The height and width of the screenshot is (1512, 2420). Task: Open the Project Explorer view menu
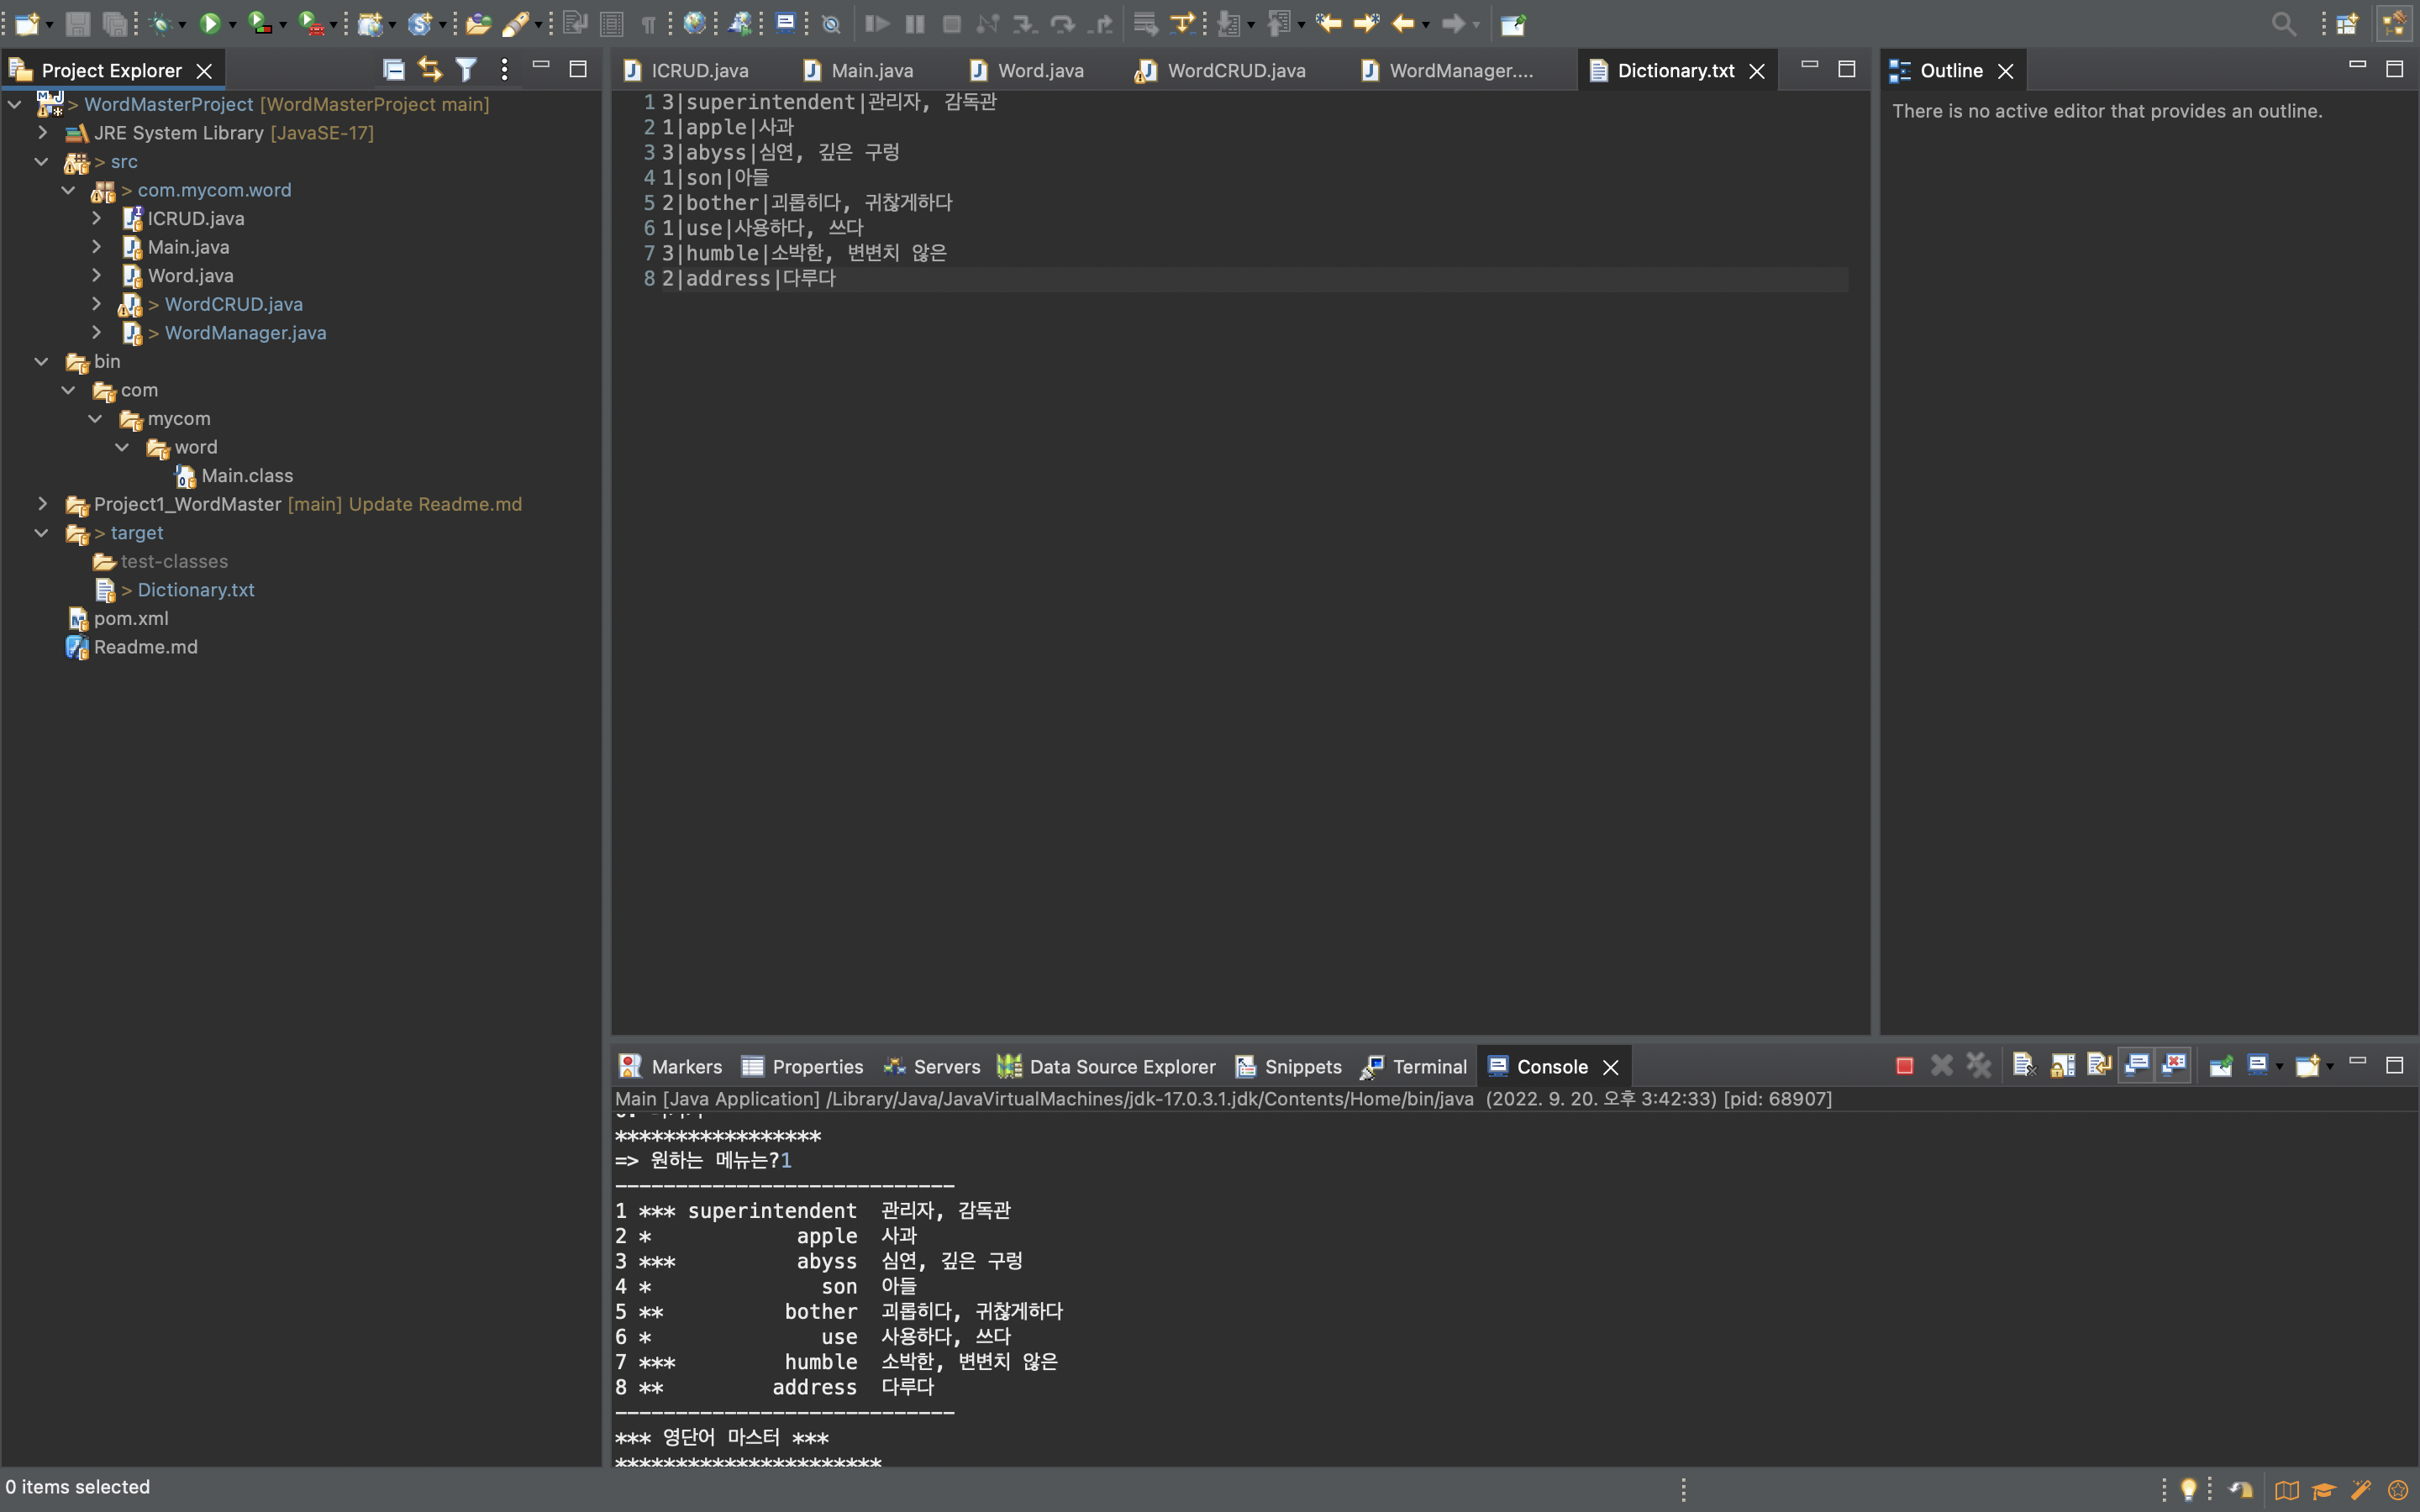[x=503, y=69]
